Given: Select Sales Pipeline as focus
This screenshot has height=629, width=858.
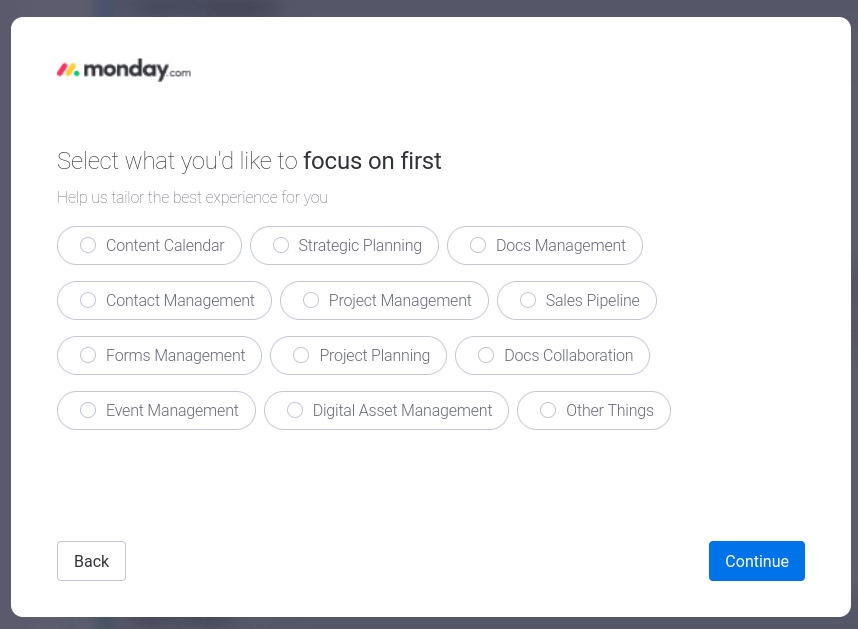Looking at the screenshot, I should pos(576,301).
